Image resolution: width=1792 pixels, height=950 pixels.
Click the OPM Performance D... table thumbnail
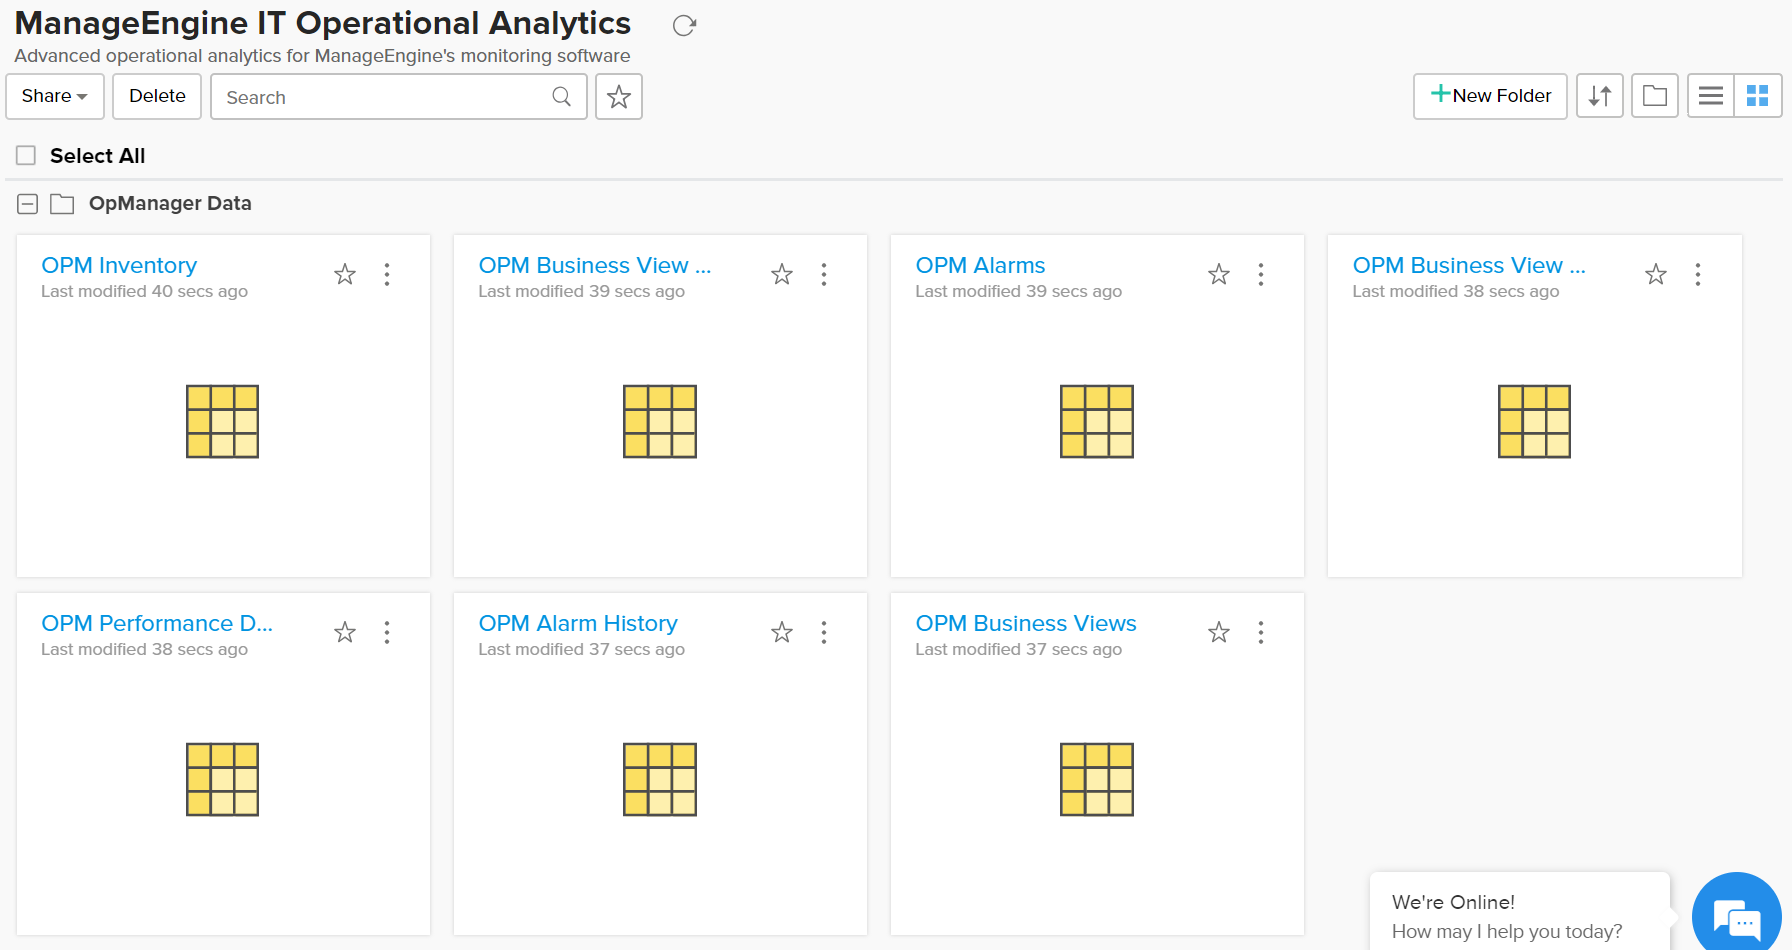pos(222,779)
